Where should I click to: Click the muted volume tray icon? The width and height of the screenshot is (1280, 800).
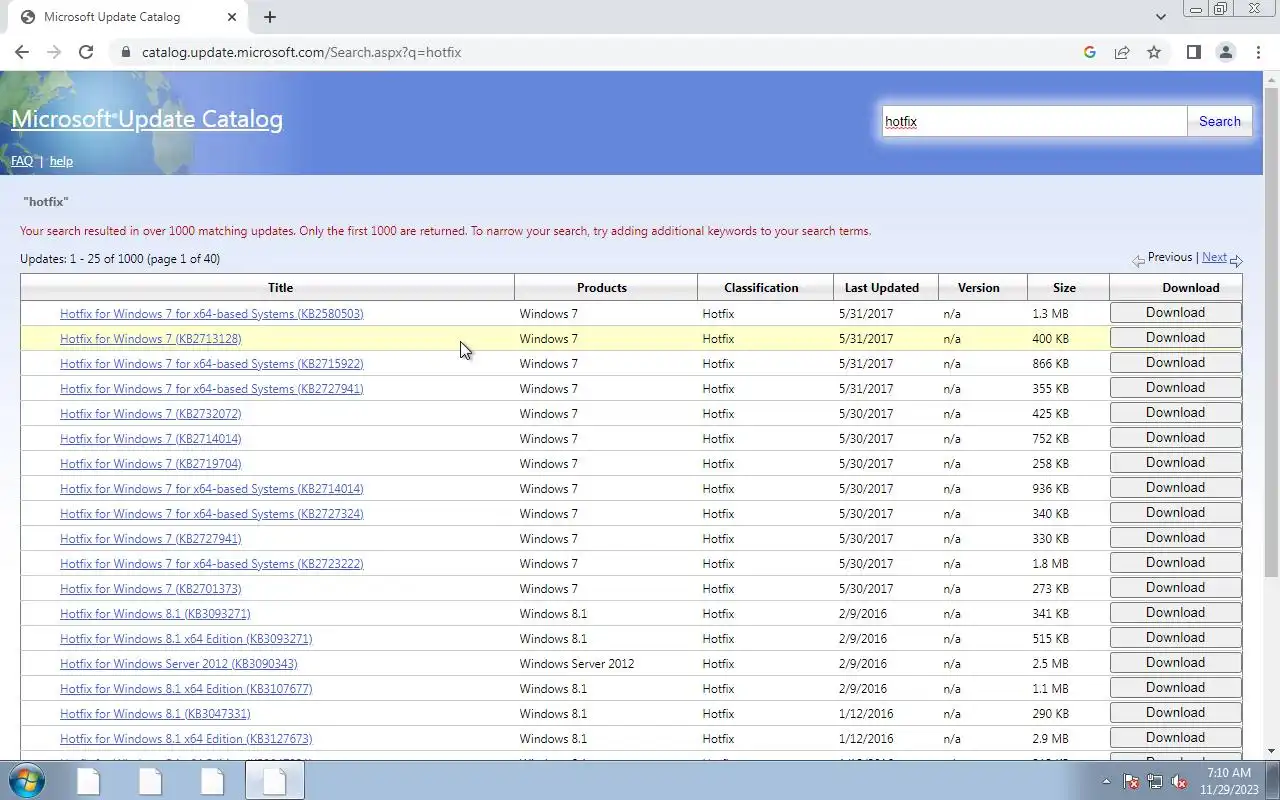(1179, 781)
